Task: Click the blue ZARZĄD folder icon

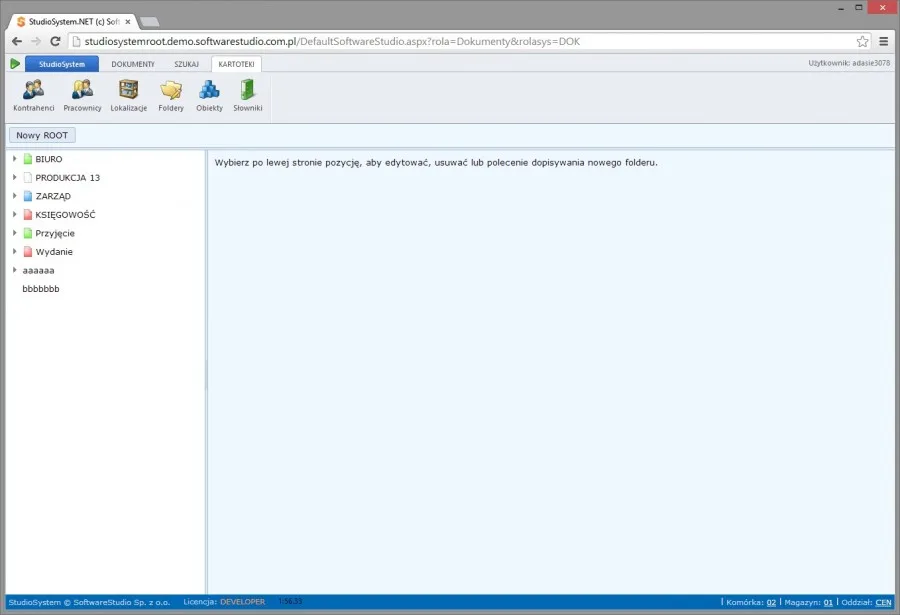Action: point(28,196)
